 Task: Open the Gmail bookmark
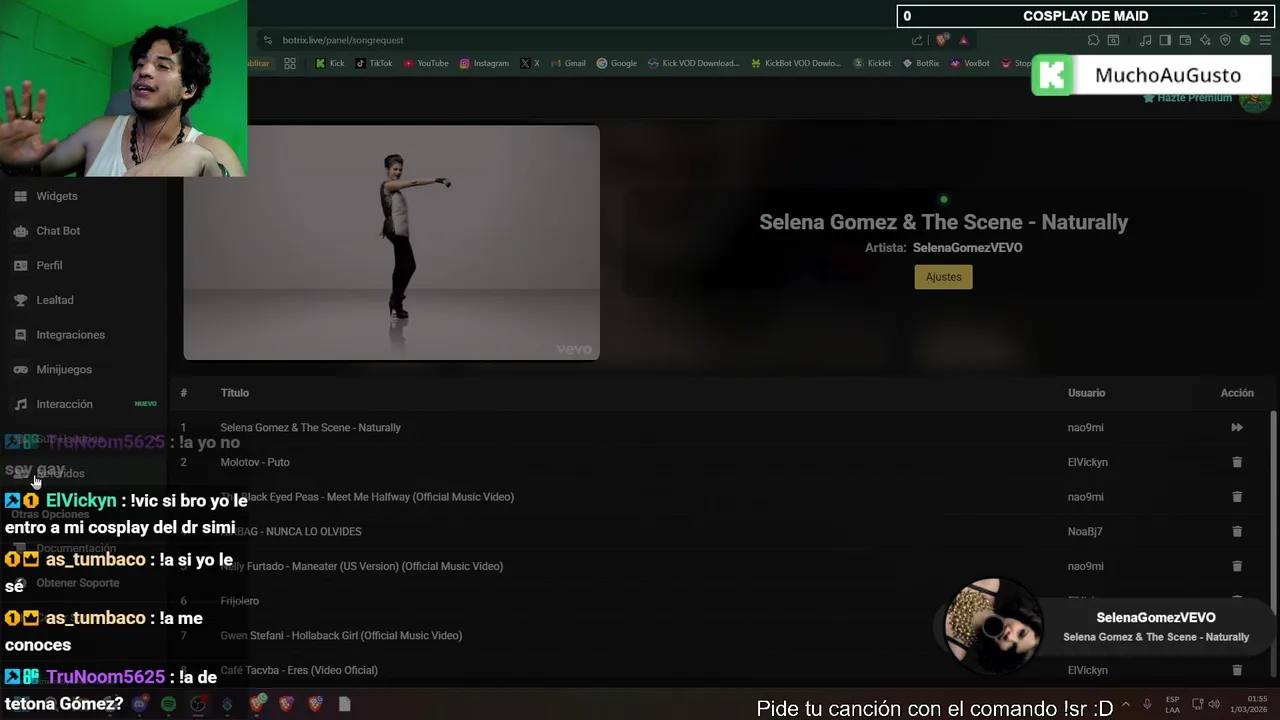[568, 63]
